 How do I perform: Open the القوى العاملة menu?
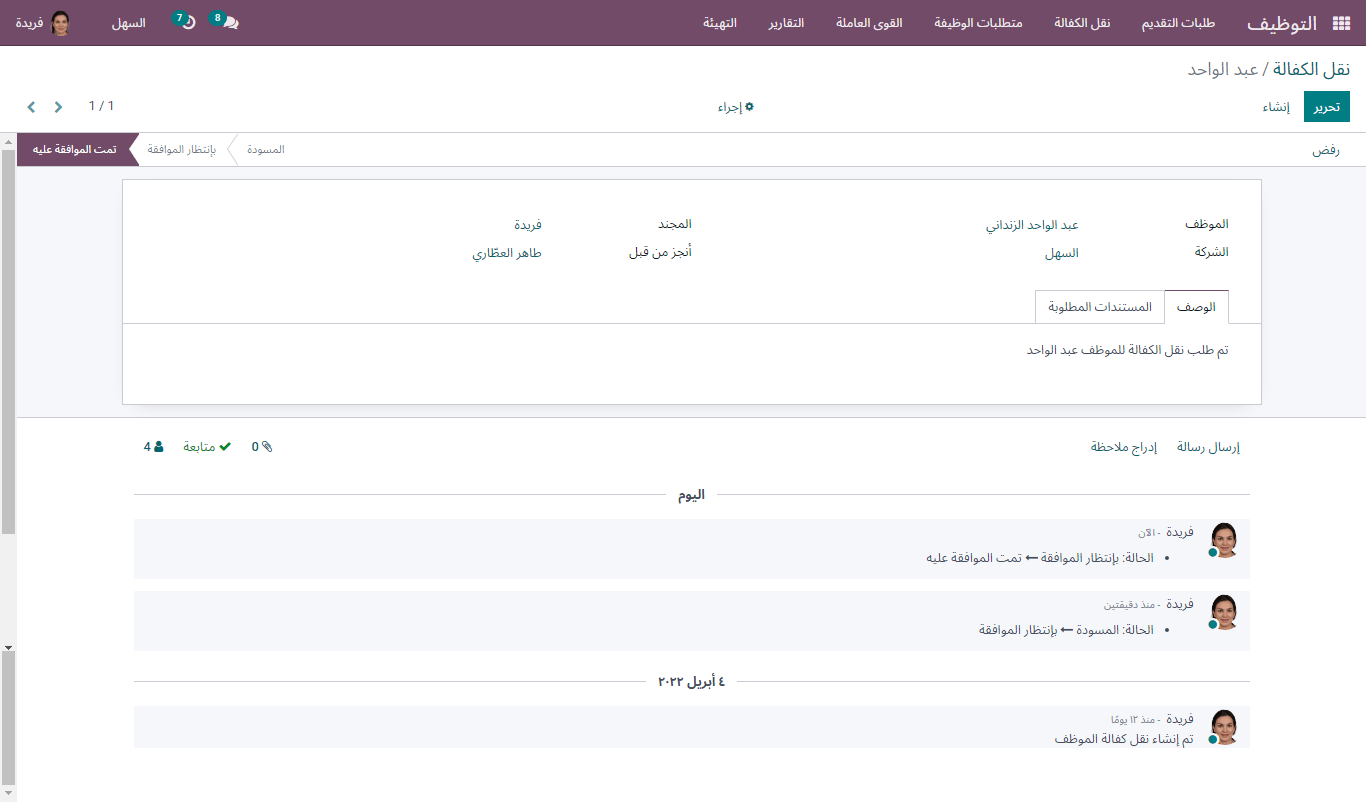click(x=869, y=23)
